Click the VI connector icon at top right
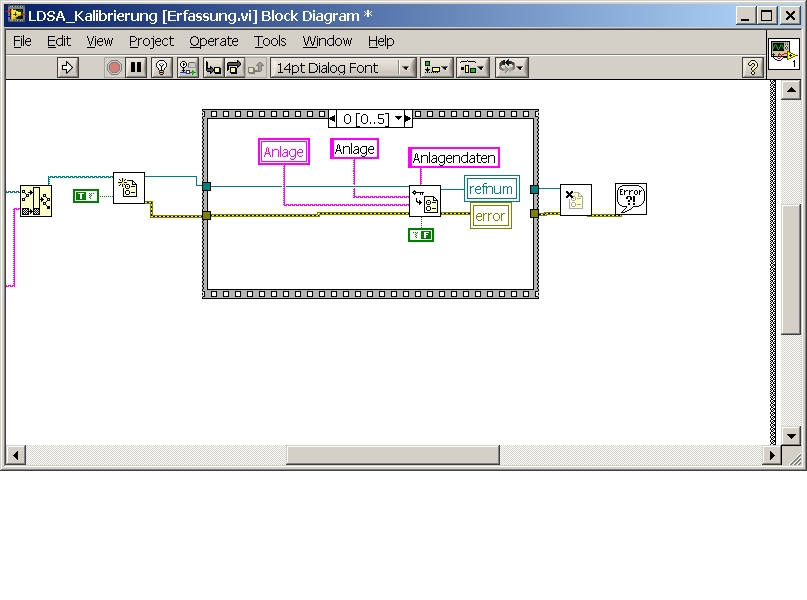 point(783,54)
